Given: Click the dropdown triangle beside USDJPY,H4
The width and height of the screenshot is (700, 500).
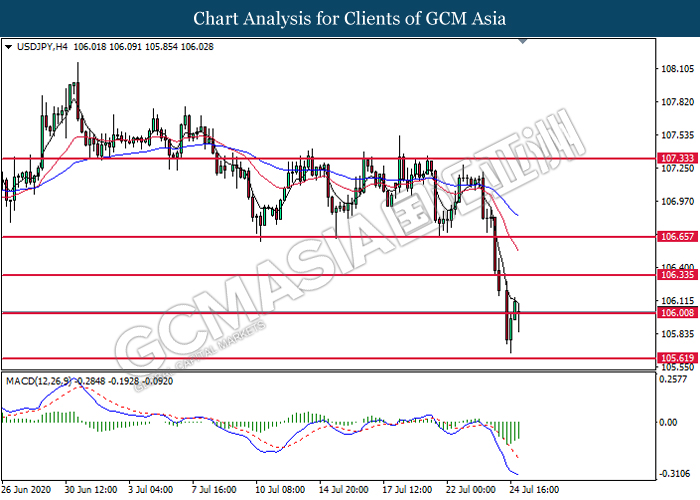Looking at the screenshot, I should [8, 47].
